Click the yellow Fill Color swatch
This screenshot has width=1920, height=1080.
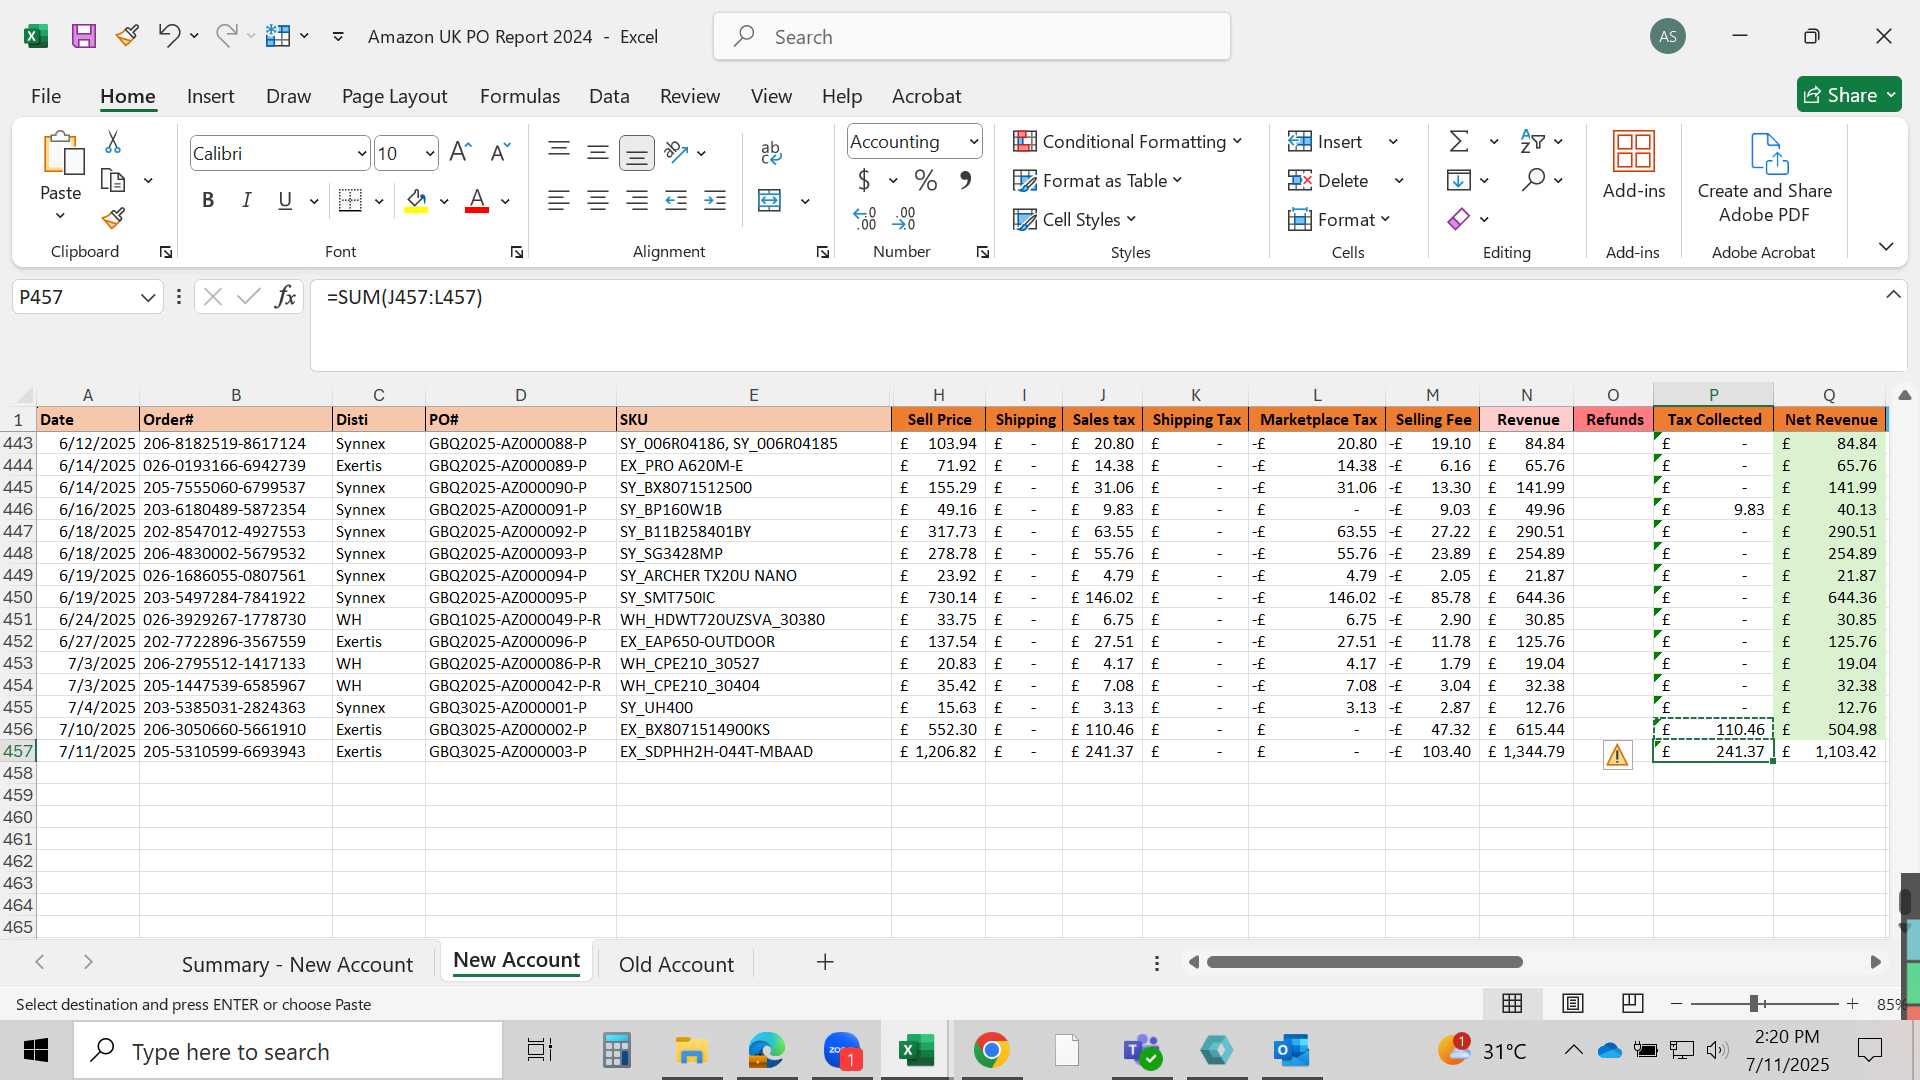coord(417,201)
